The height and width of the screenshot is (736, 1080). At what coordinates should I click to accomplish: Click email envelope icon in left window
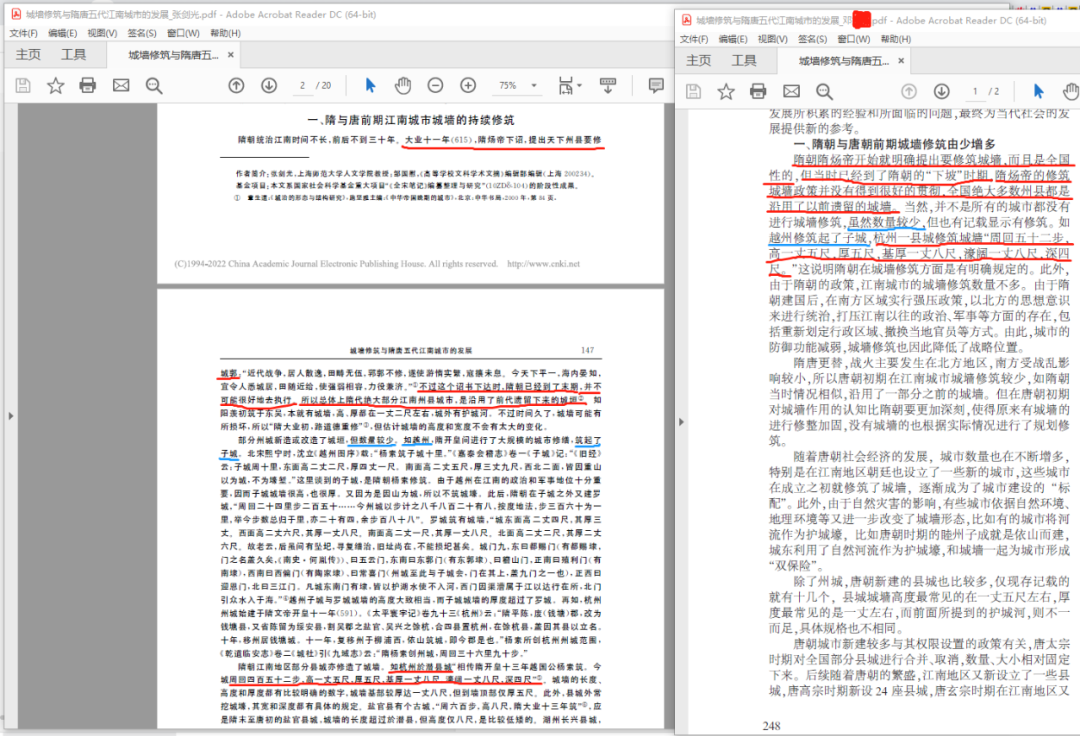tap(121, 86)
